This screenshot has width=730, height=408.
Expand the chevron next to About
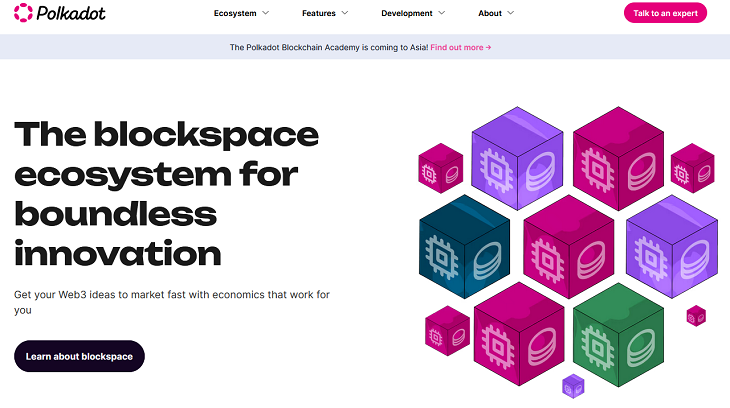tap(511, 13)
